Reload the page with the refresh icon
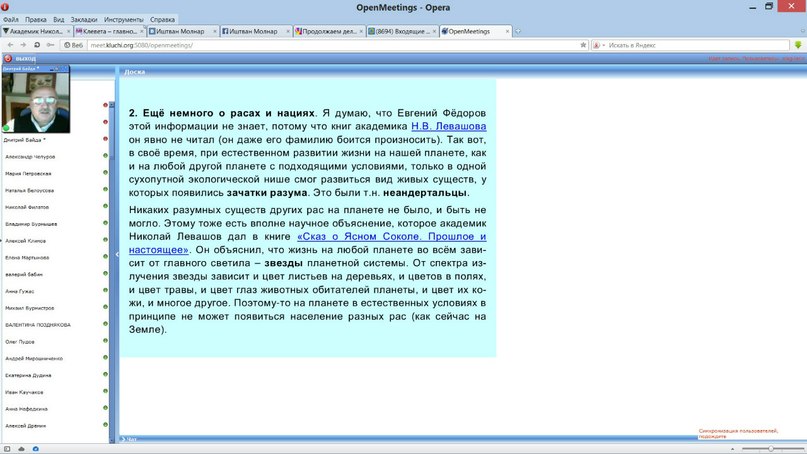This screenshot has height=454, width=807. click(x=37, y=45)
